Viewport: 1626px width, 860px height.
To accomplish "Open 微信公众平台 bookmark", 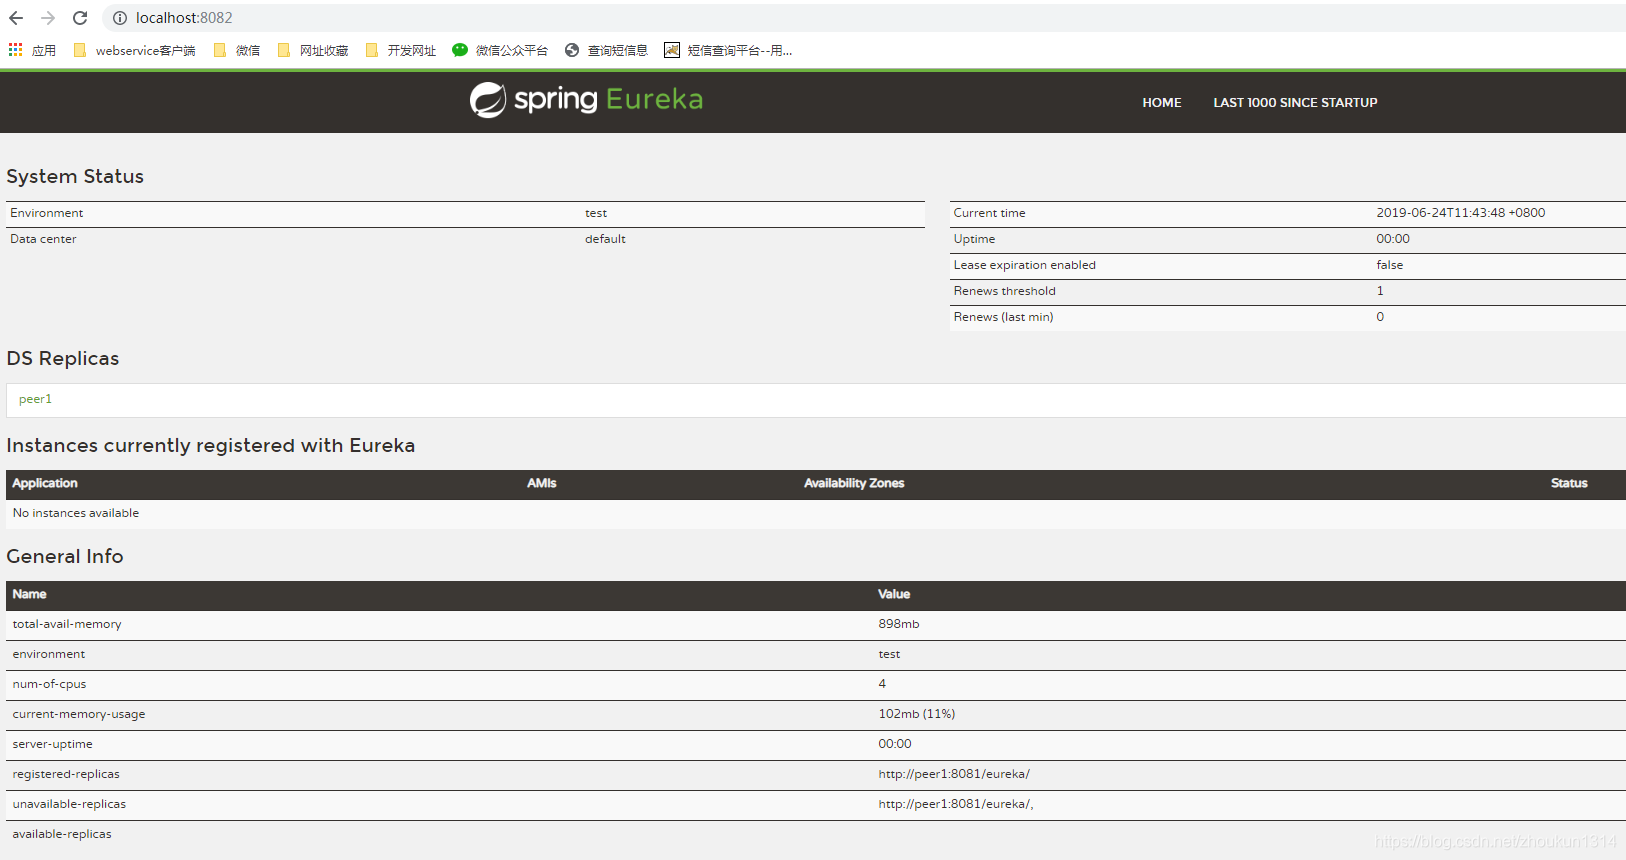I will pyautogui.click(x=500, y=50).
